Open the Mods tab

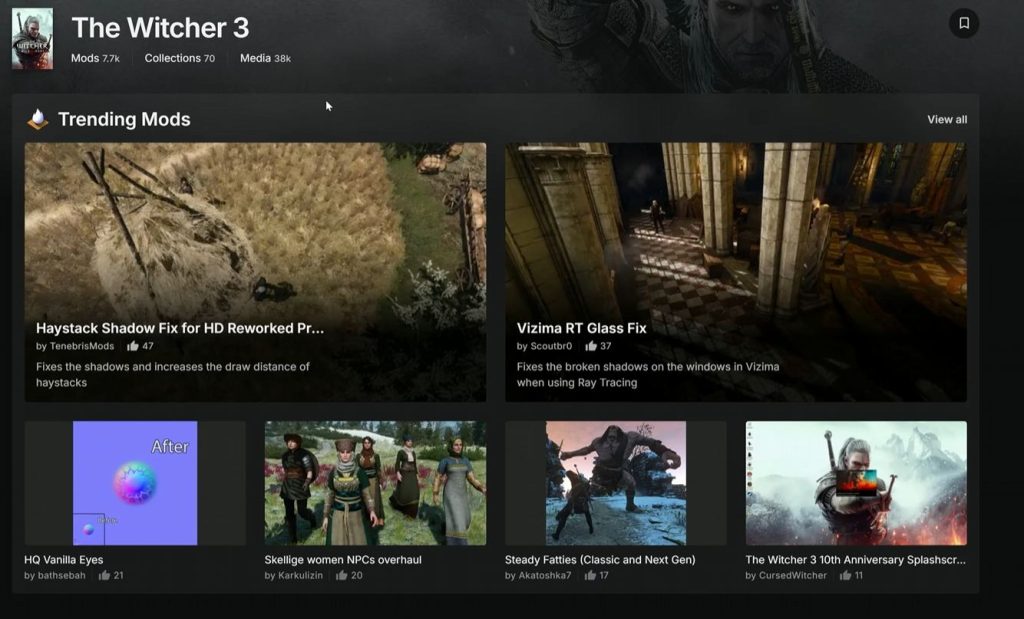tap(95, 58)
